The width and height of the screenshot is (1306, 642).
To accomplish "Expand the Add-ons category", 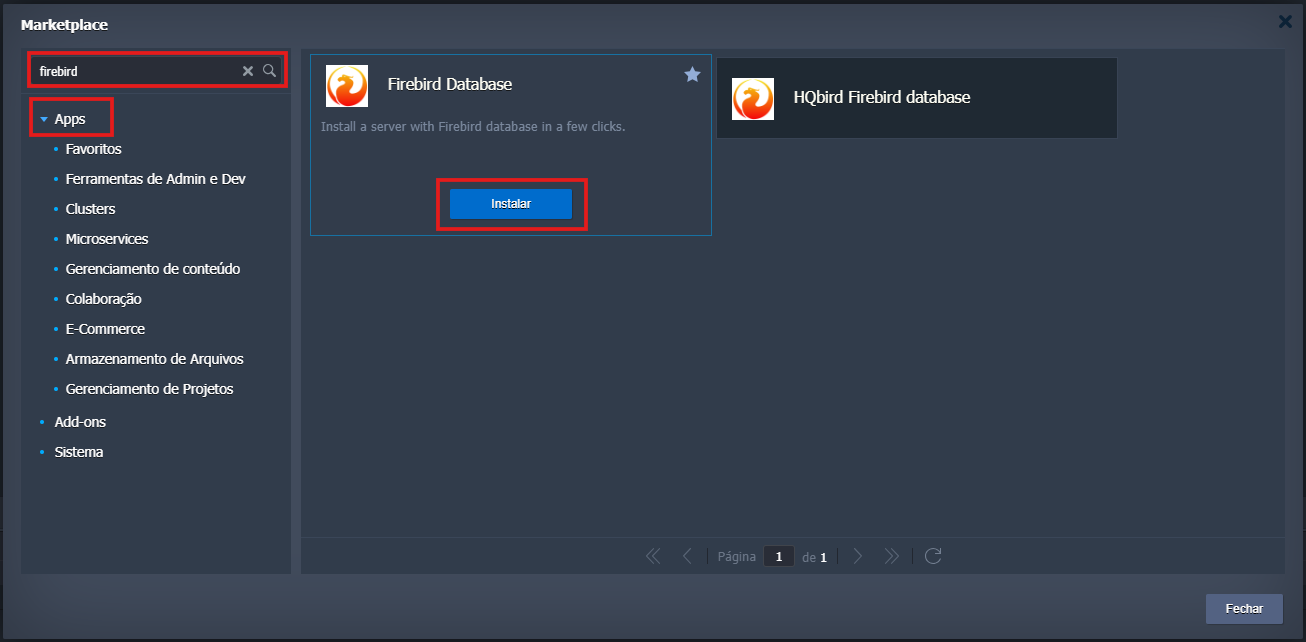I will pyautogui.click(x=79, y=422).
